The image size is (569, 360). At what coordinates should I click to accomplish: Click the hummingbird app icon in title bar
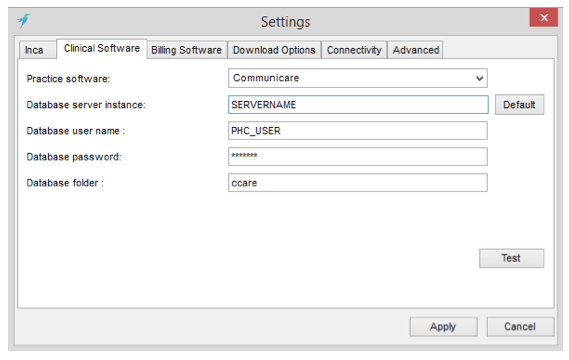point(24,20)
